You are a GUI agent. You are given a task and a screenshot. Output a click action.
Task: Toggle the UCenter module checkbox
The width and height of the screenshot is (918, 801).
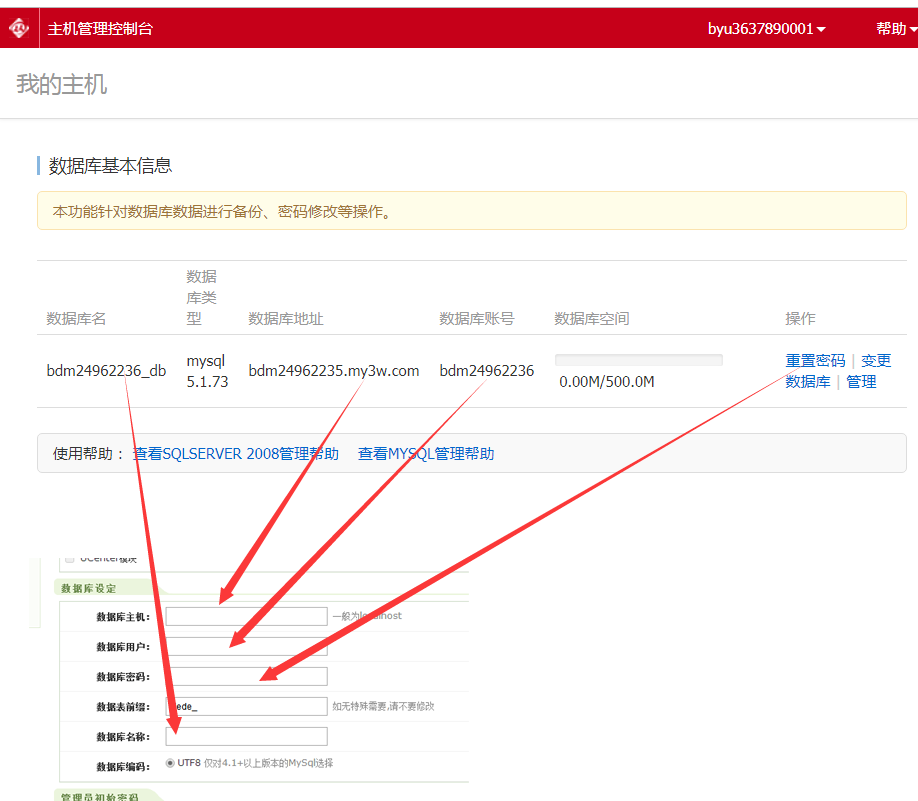[71, 558]
